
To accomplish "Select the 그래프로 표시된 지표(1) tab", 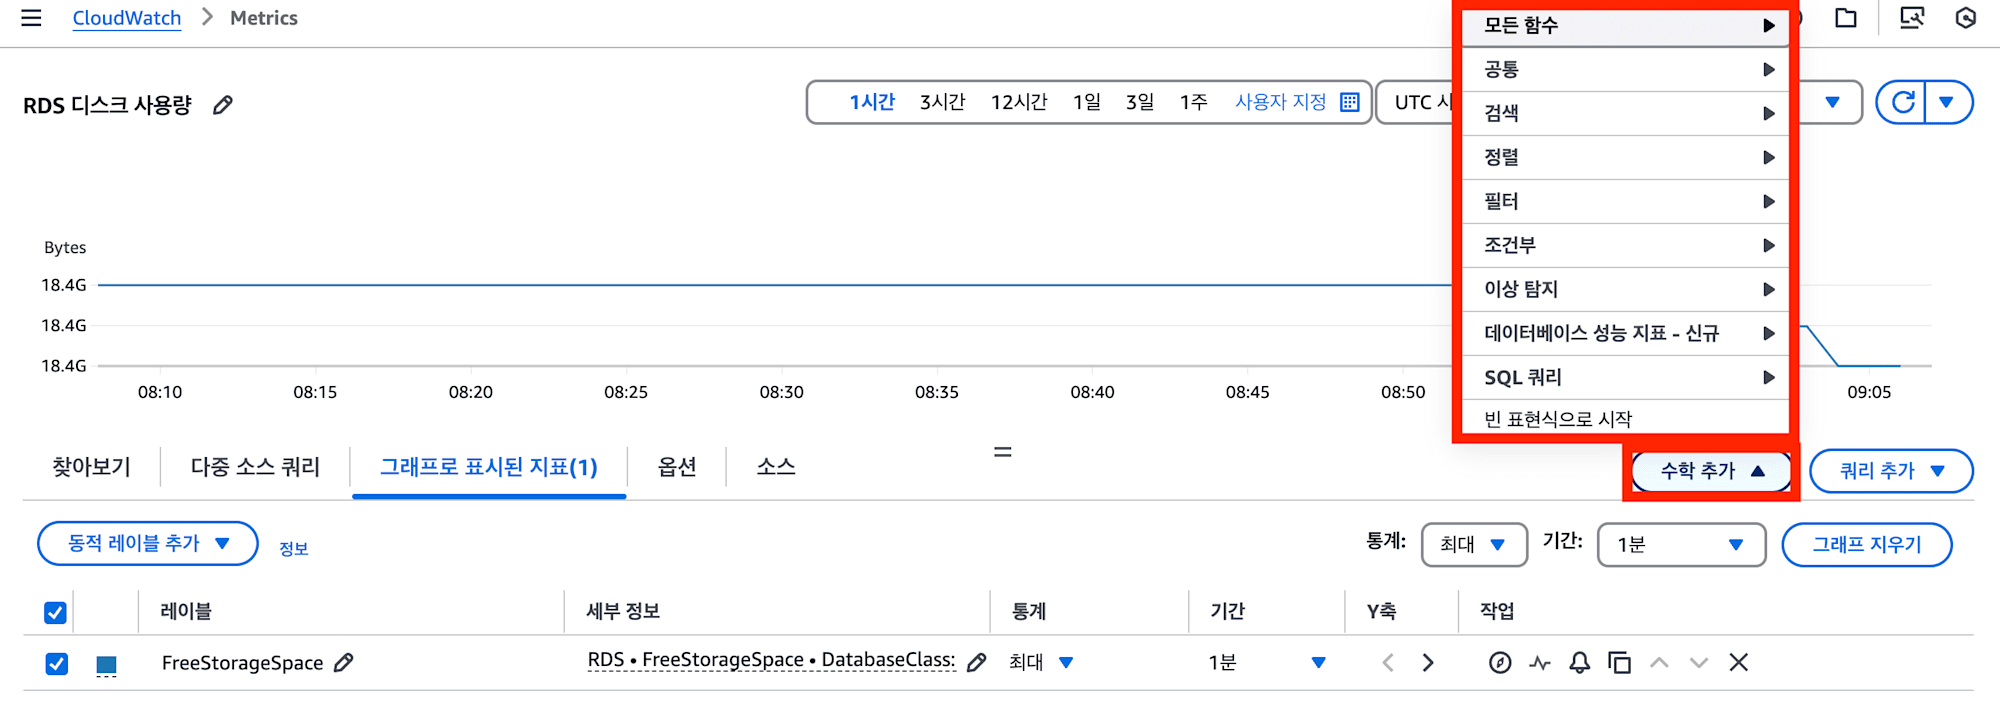I will click(x=489, y=467).
